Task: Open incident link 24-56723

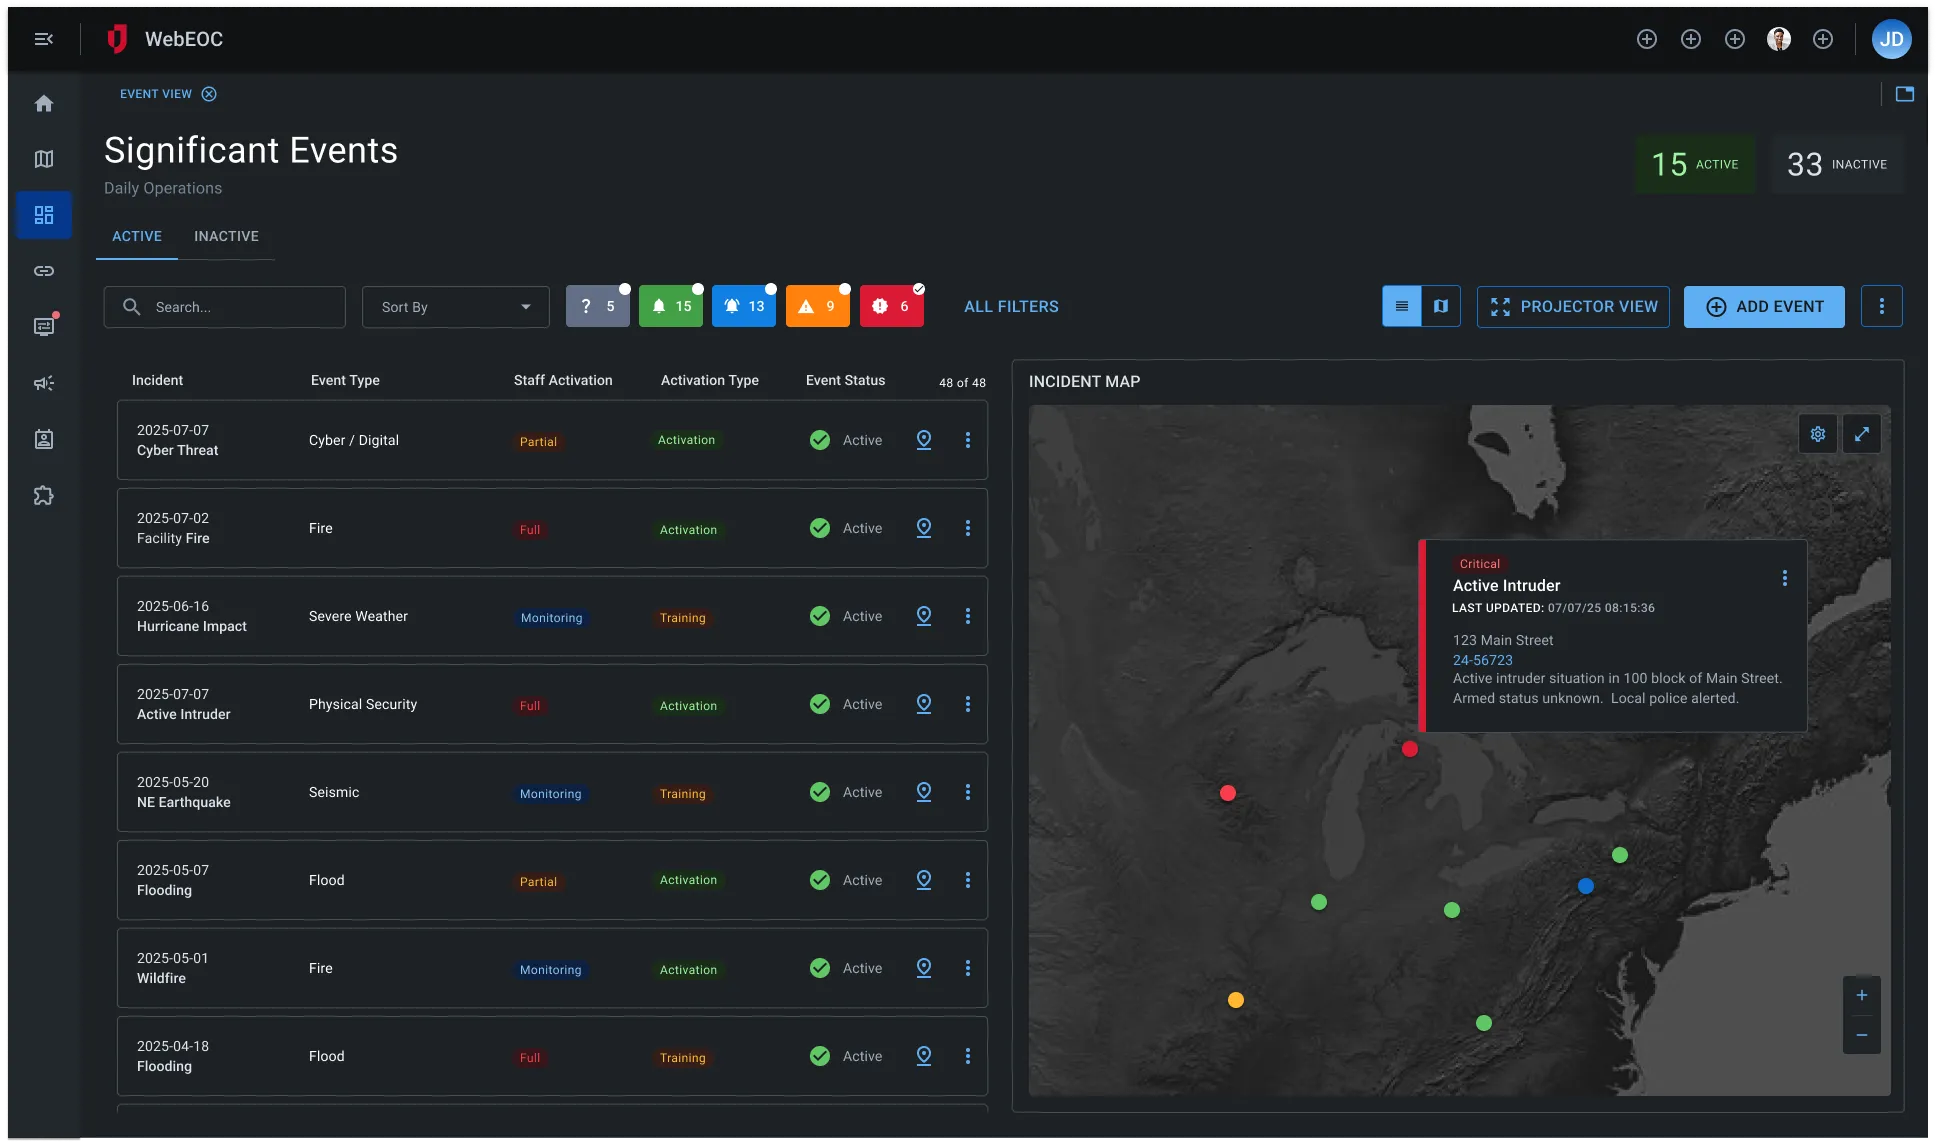Action: tap(1482, 660)
